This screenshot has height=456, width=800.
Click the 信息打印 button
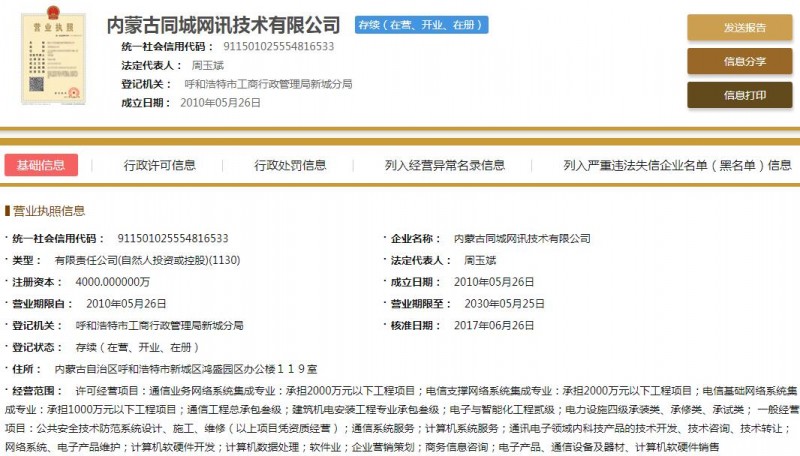739,95
